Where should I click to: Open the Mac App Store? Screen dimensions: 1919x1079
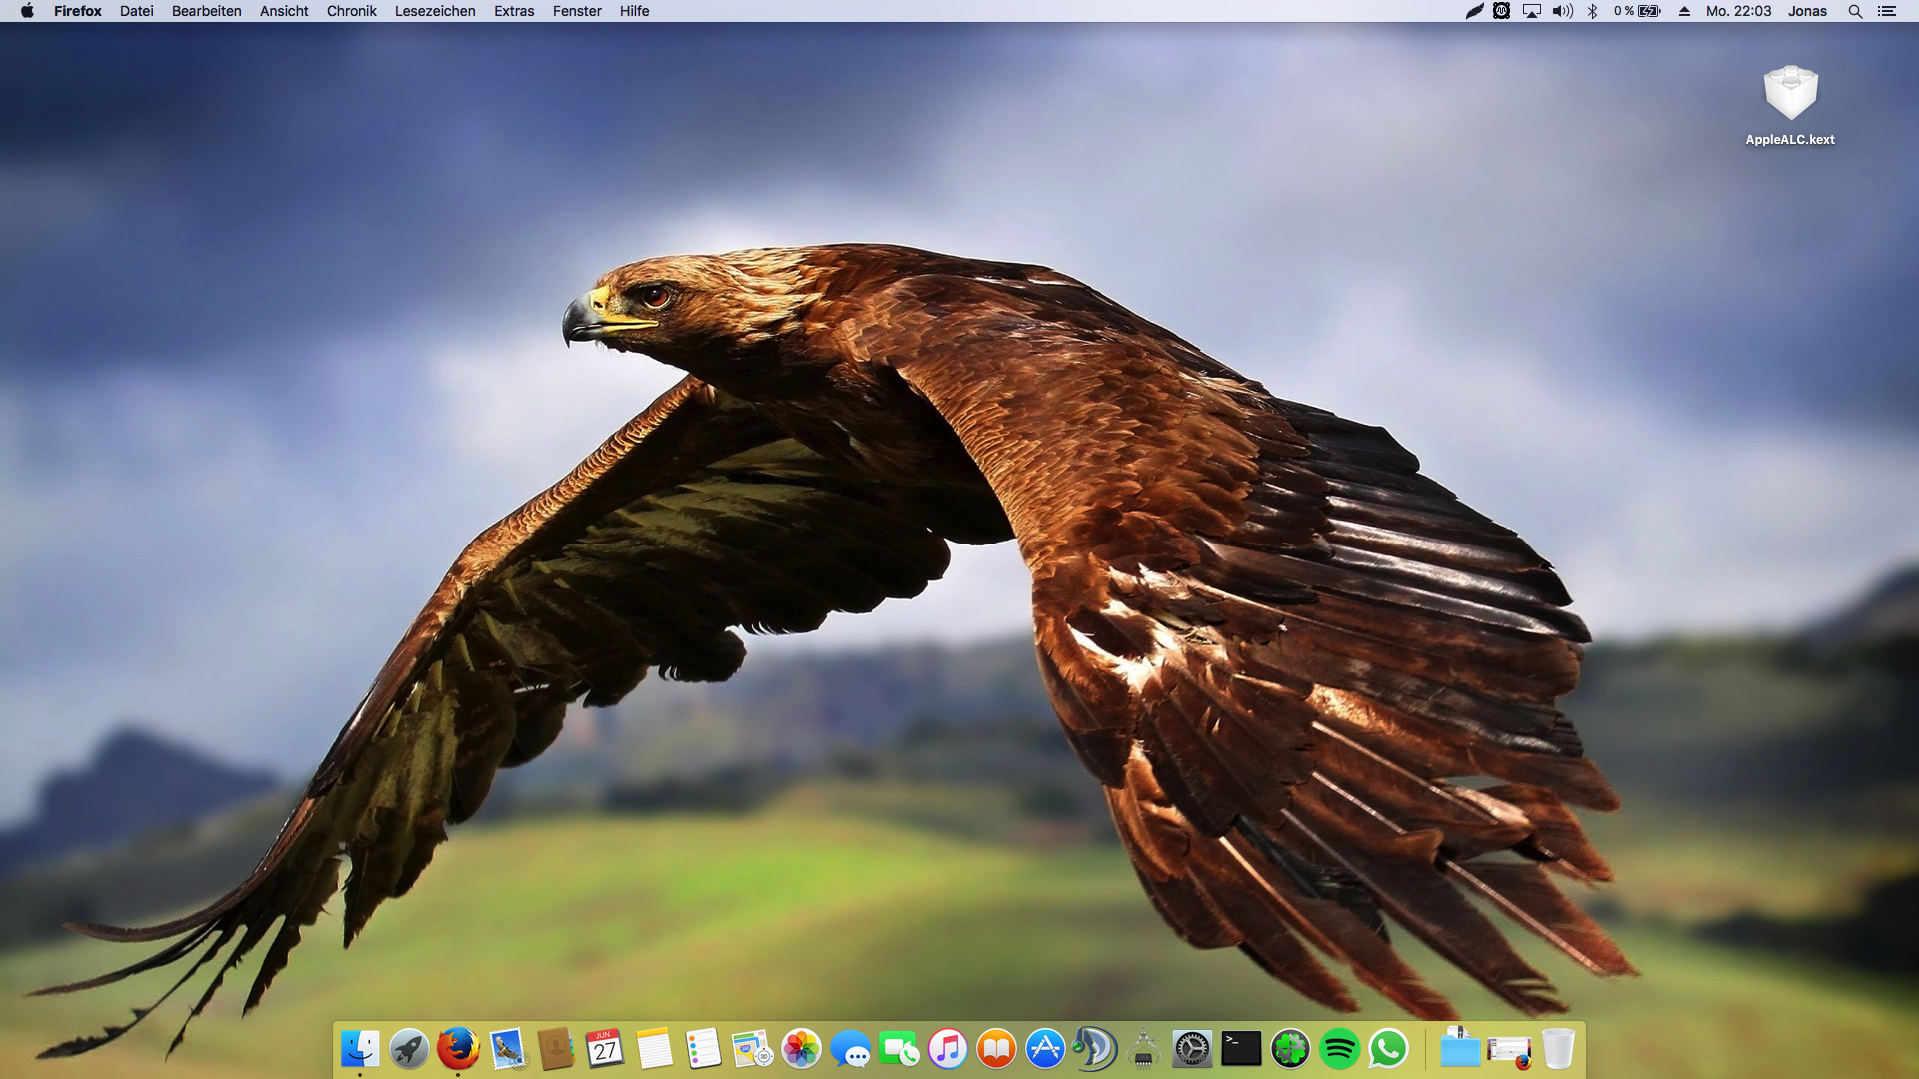pos(1045,1049)
